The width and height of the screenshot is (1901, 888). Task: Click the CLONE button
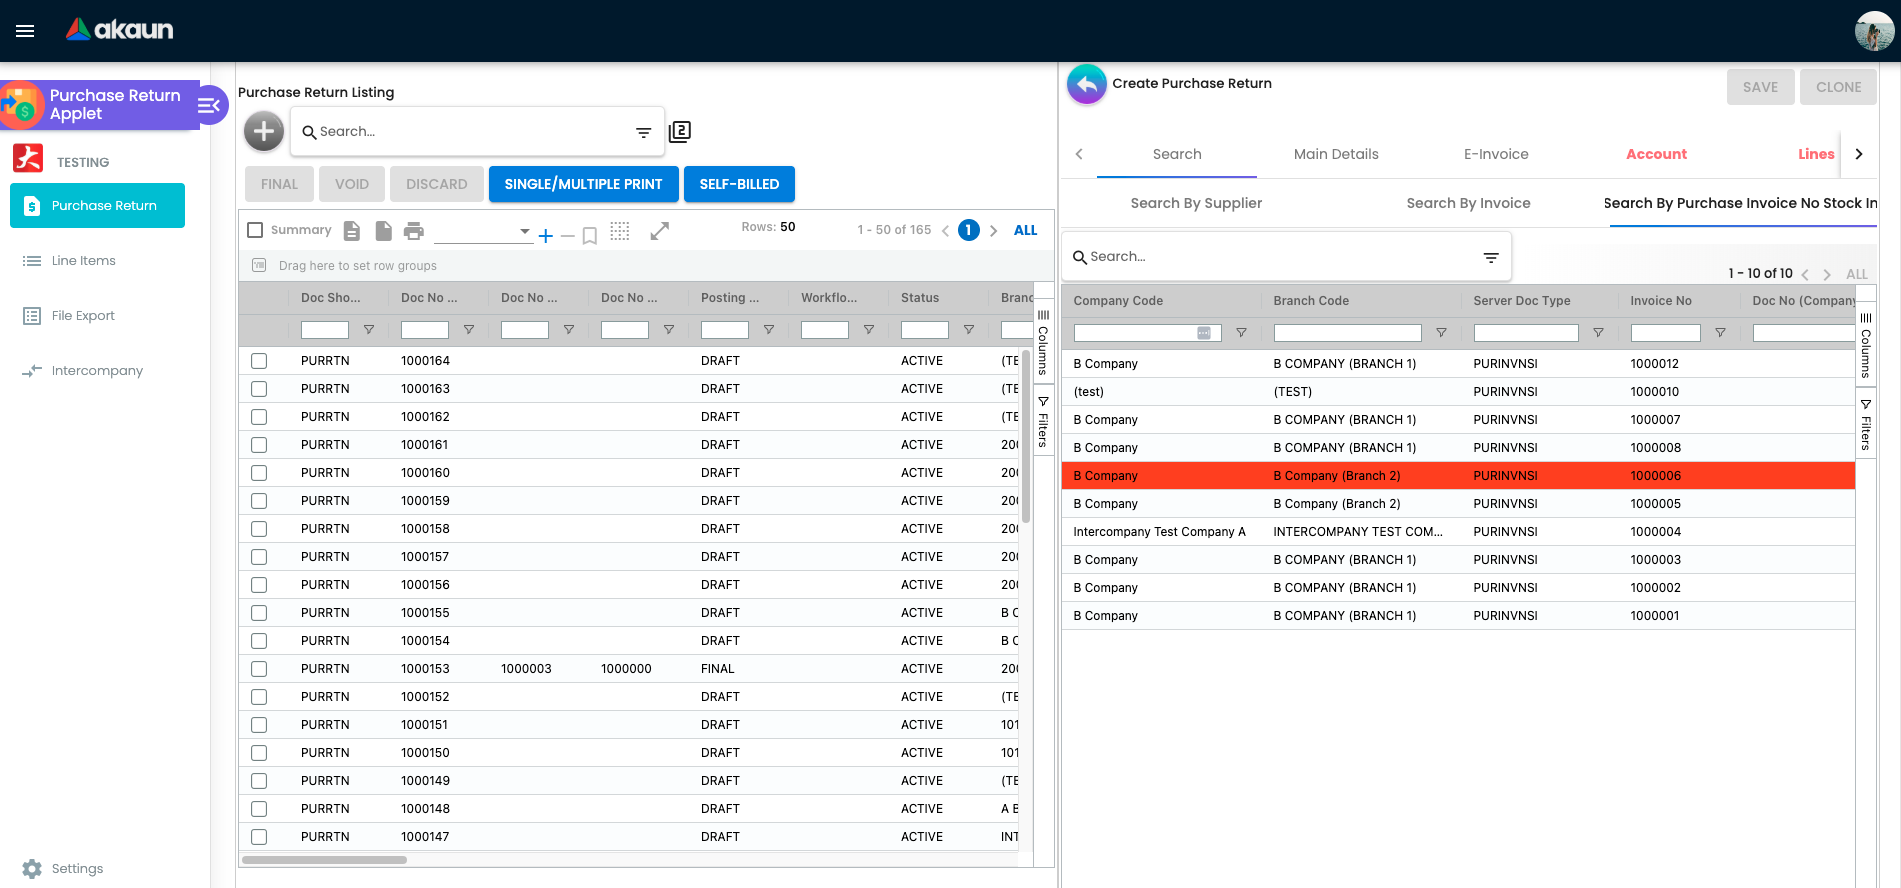pyautogui.click(x=1838, y=87)
